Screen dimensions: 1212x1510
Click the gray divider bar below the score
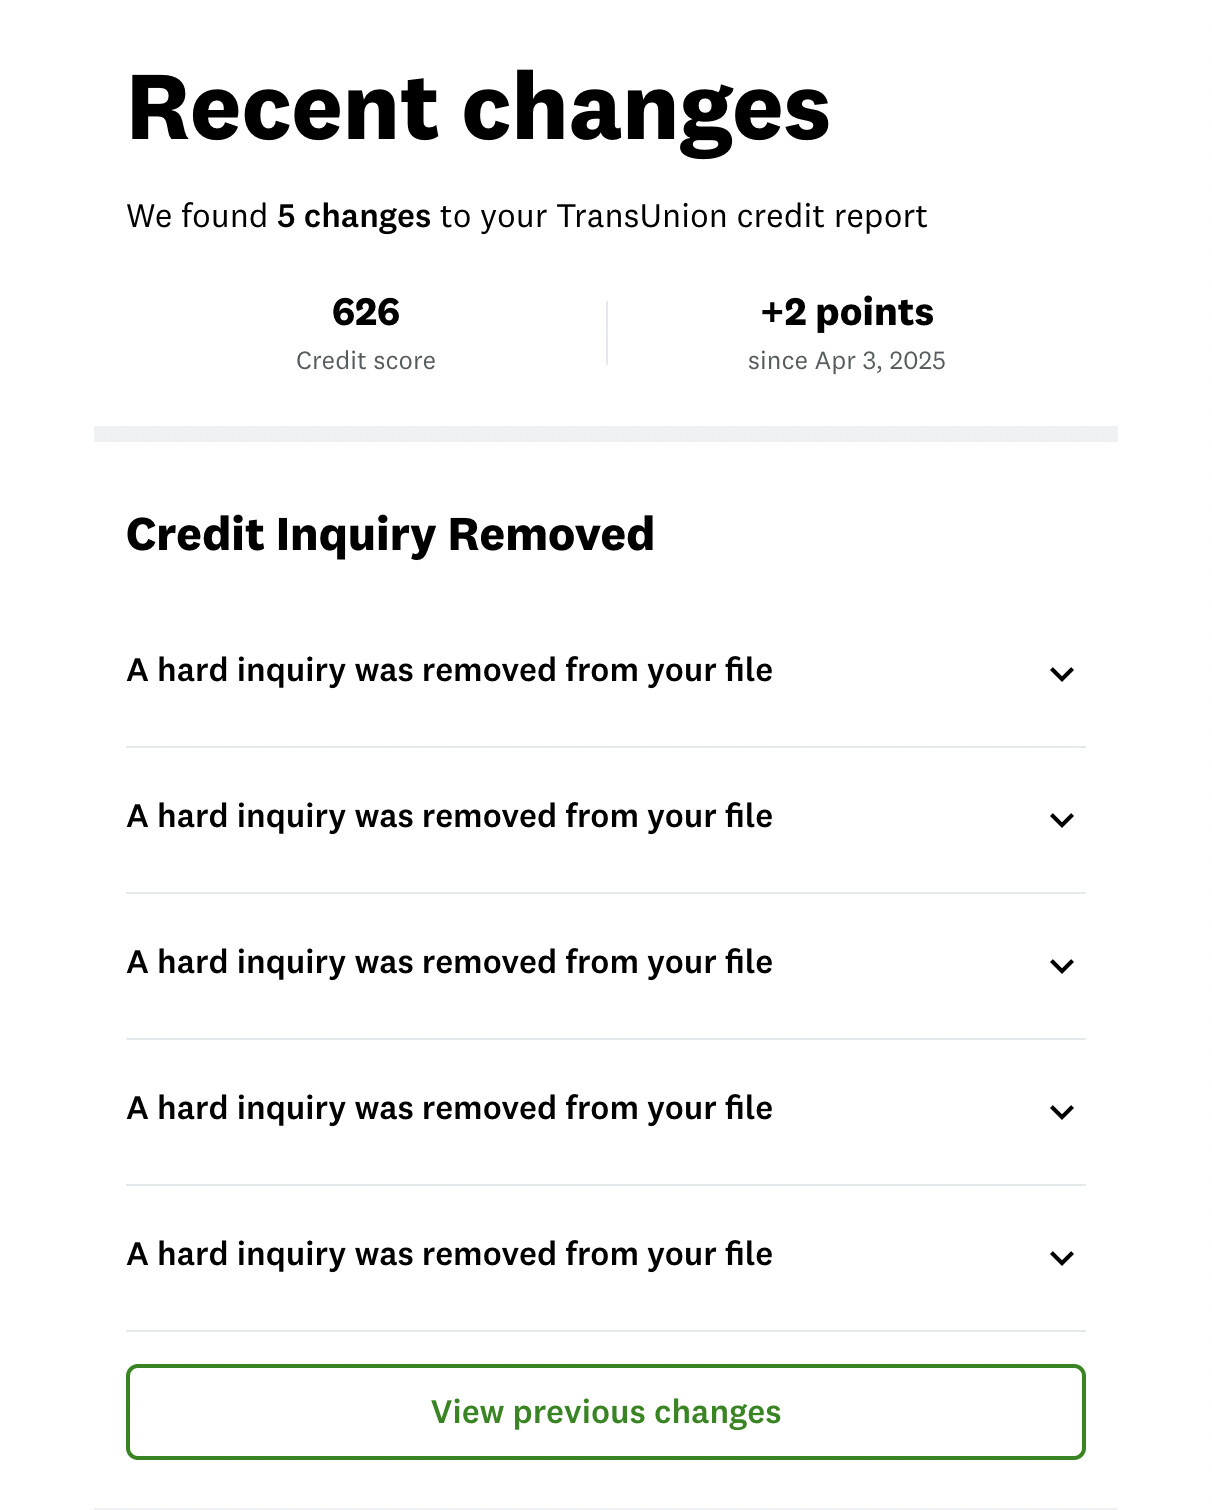click(605, 434)
